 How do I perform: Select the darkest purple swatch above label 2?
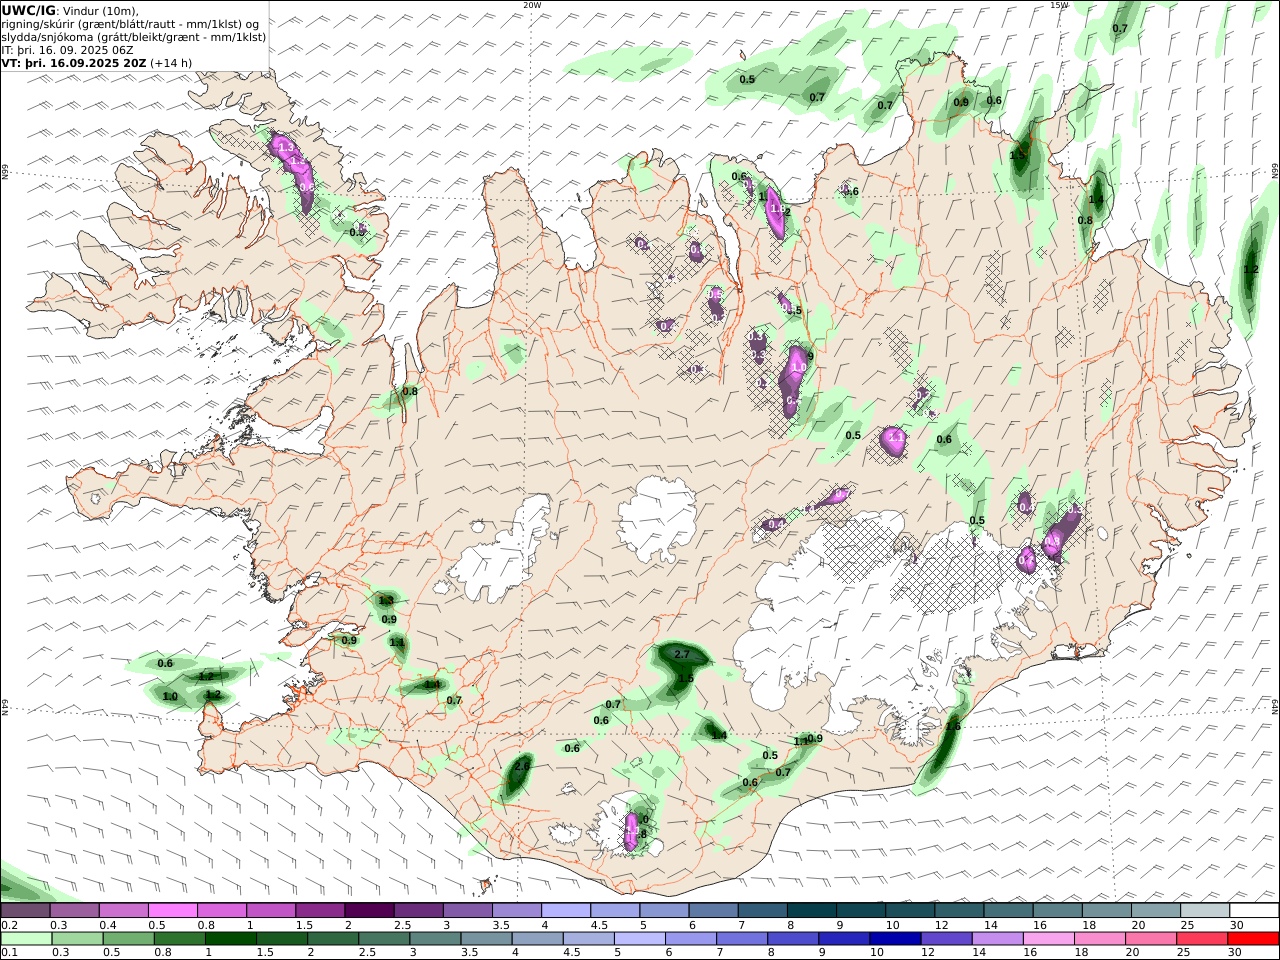click(368, 911)
